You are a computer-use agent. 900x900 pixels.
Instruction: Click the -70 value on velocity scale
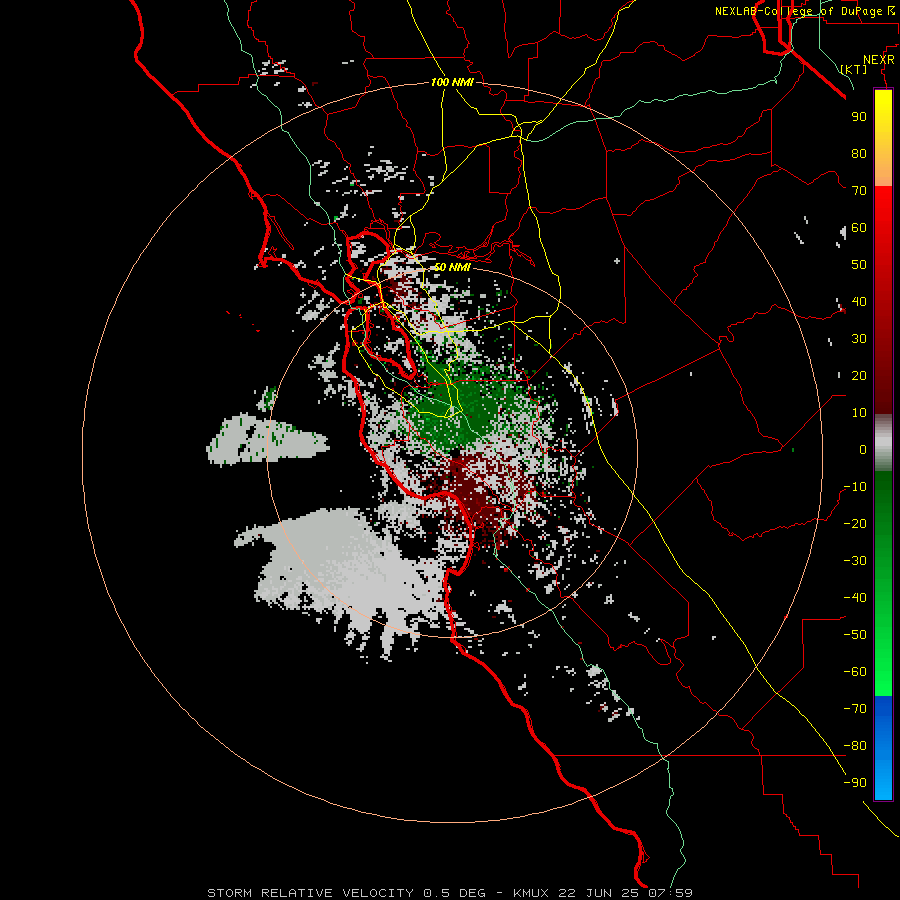coord(855,709)
